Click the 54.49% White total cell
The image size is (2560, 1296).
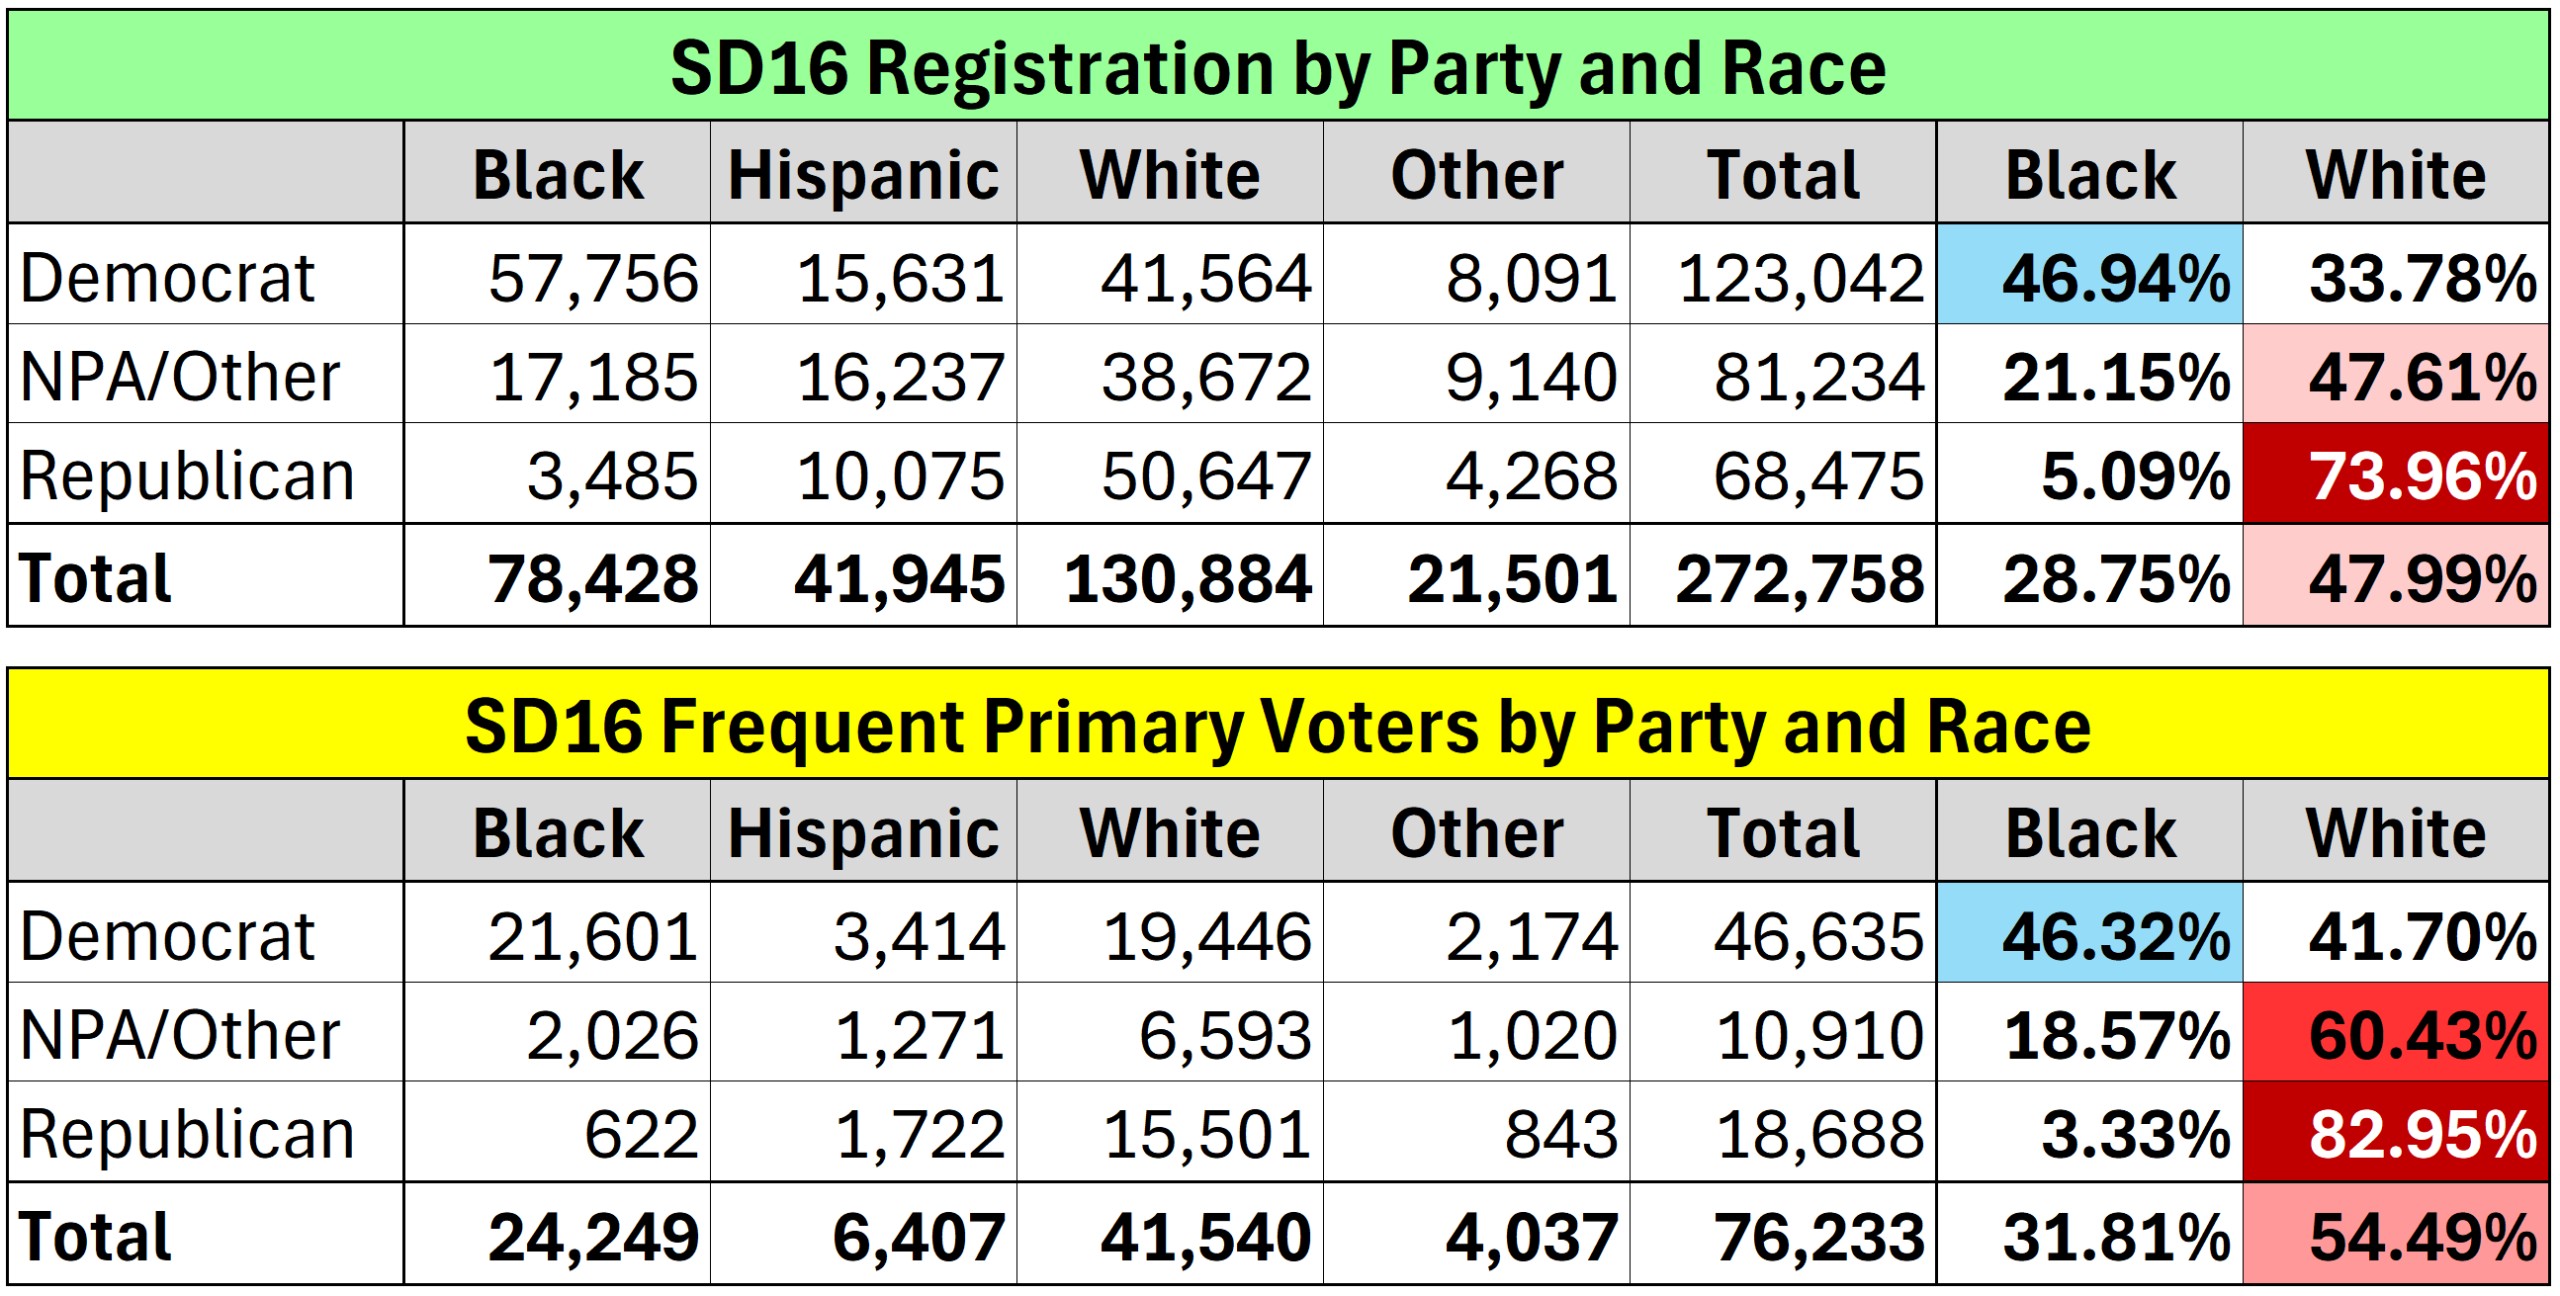2395,1234
